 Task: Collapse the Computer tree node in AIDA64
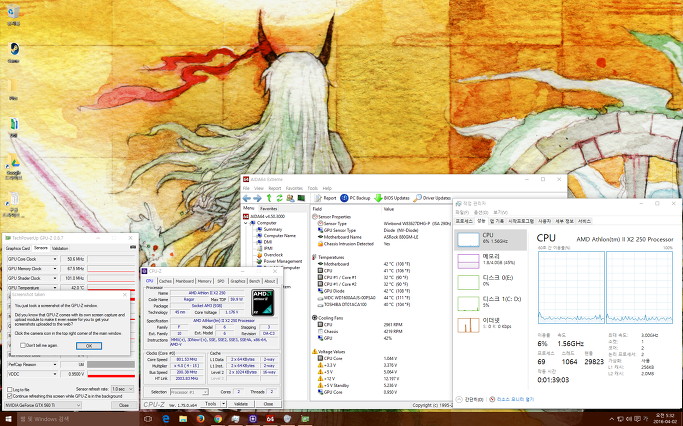point(246,223)
